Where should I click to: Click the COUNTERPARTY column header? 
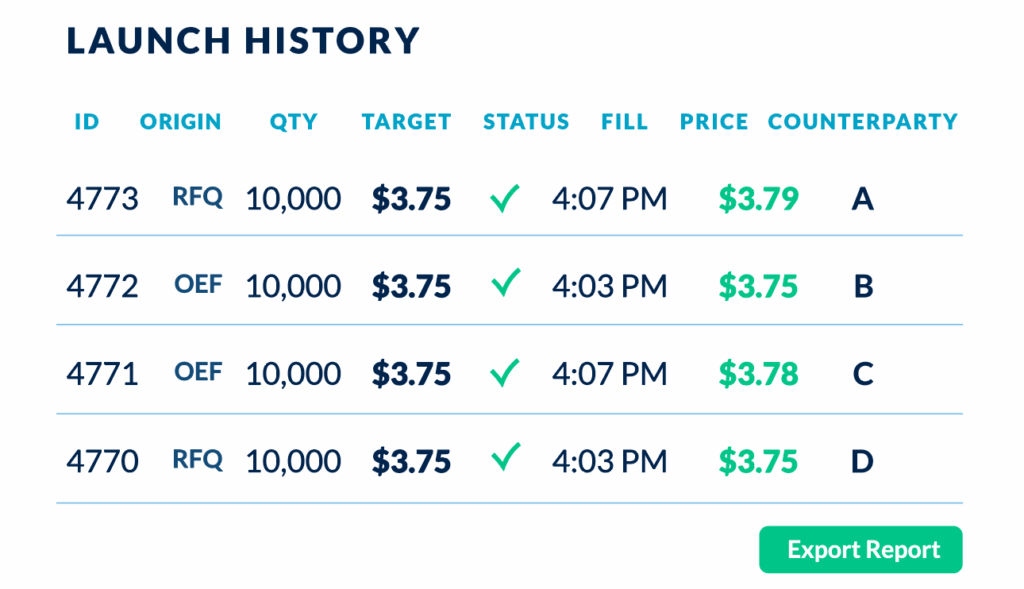[862, 121]
